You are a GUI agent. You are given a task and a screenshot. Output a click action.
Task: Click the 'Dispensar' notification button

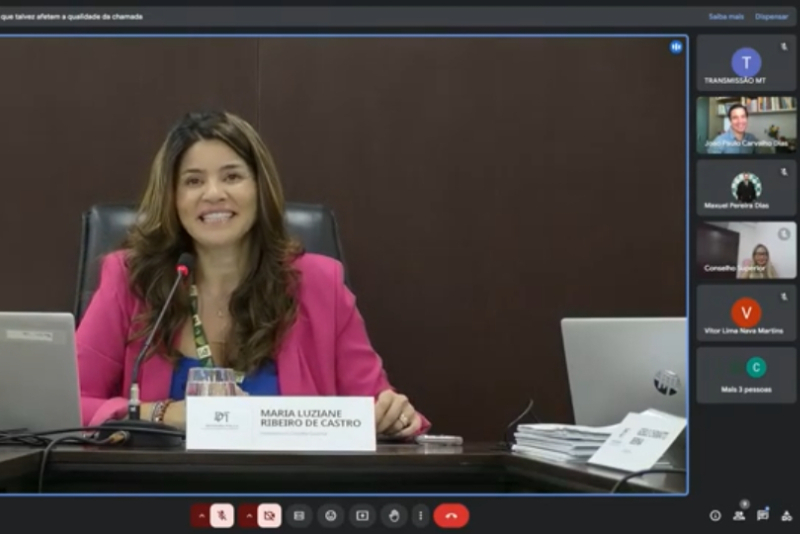(771, 16)
